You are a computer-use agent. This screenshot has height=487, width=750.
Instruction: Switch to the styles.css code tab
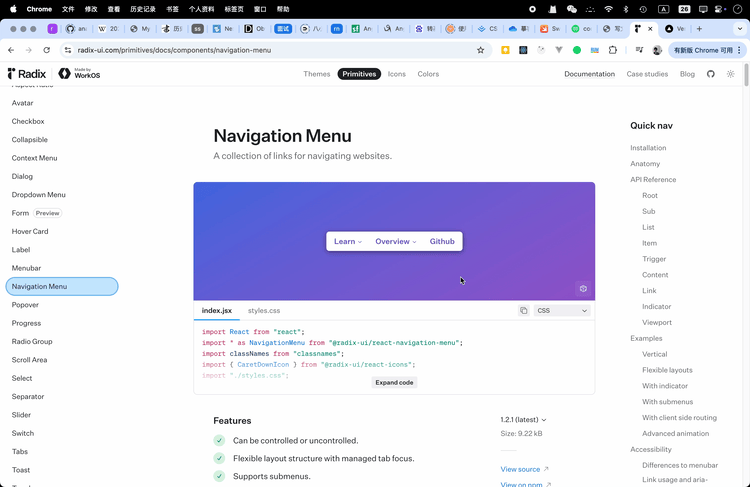[264, 310]
